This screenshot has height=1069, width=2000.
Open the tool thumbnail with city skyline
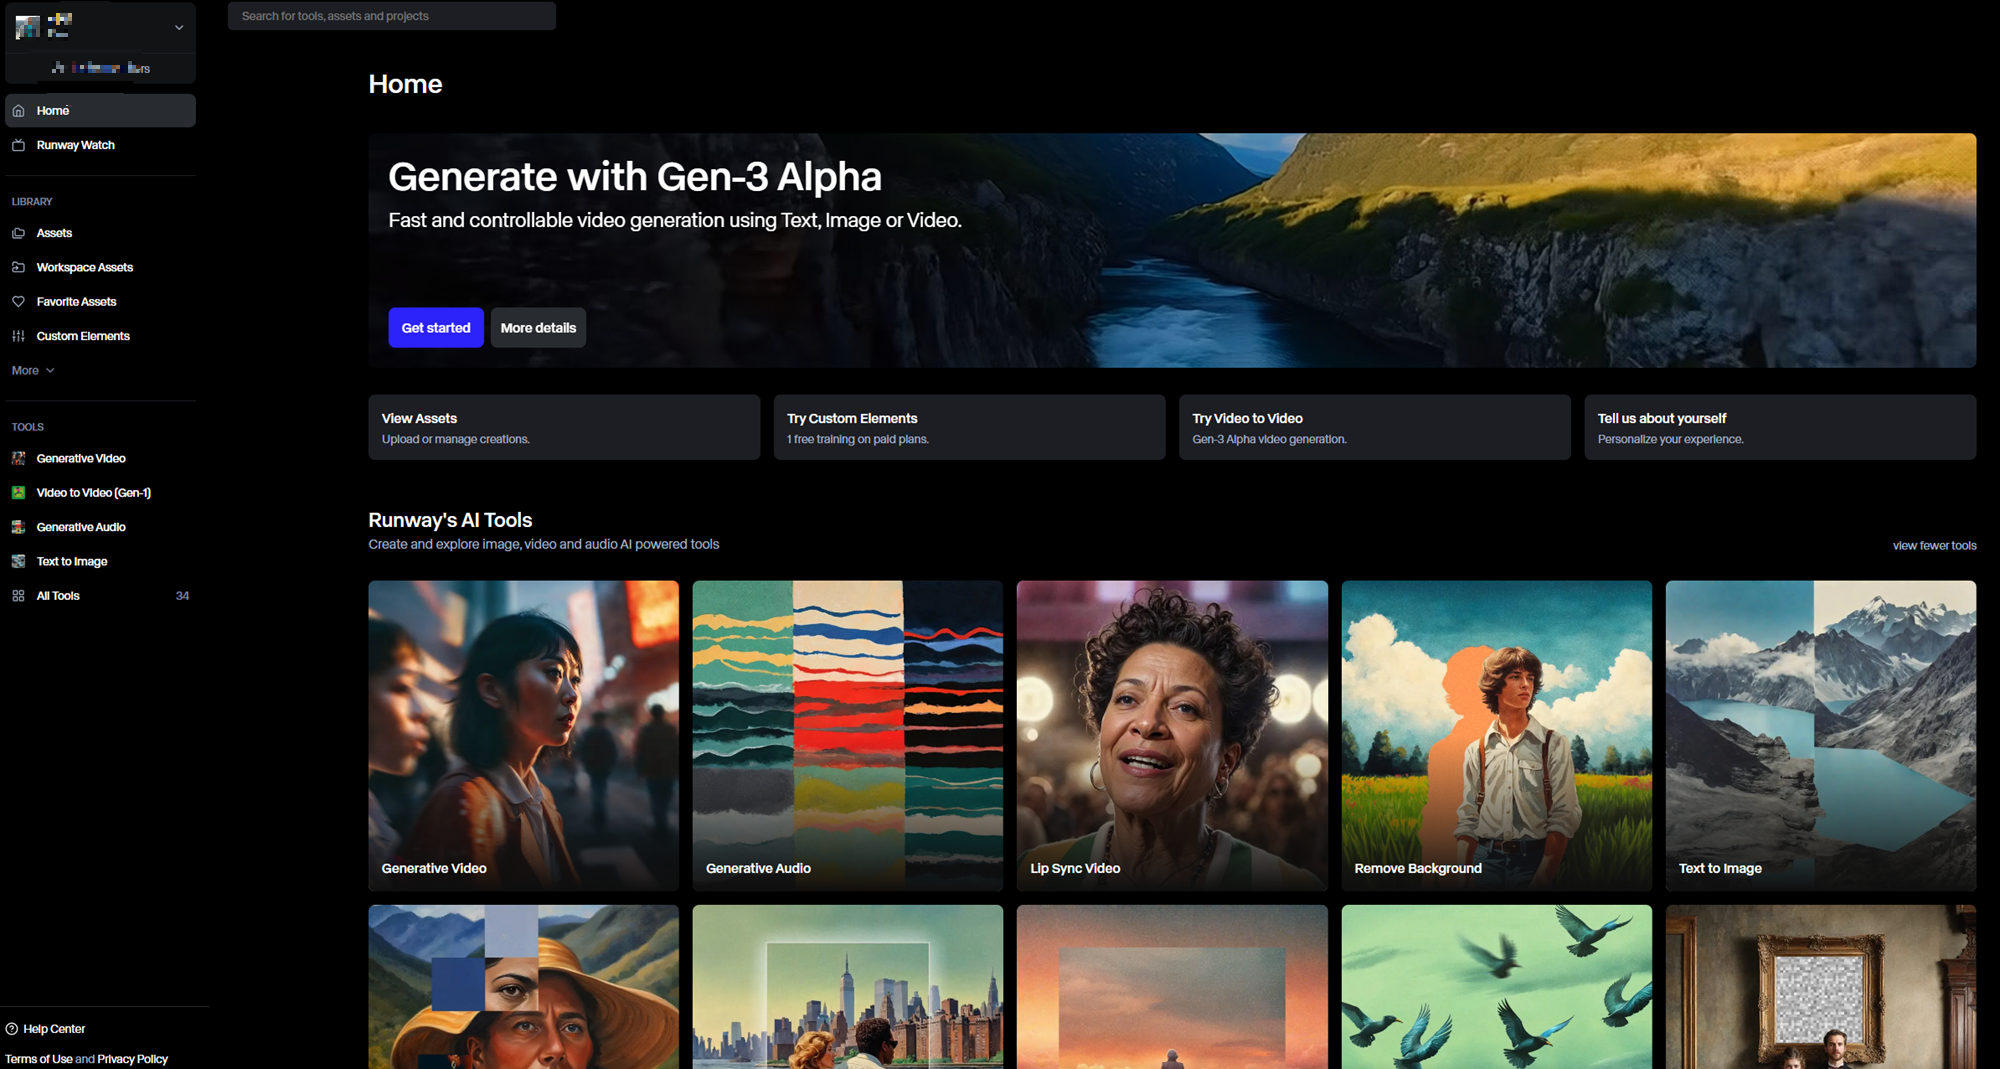(847, 987)
